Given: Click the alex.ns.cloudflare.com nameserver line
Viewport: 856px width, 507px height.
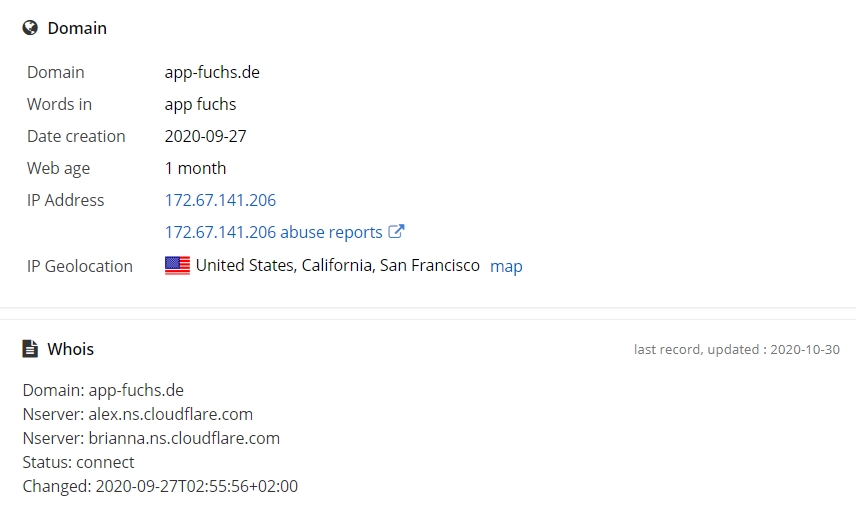Looking at the screenshot, I should coord(138,414).
